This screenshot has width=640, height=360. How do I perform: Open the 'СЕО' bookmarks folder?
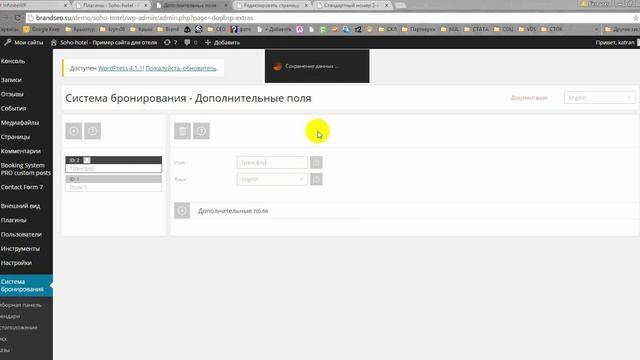pos(216,29)
